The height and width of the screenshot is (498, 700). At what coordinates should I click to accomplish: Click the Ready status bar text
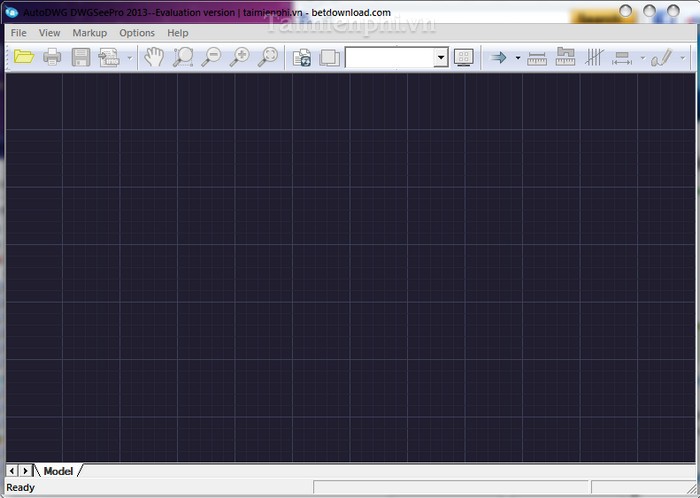(20, 487)
